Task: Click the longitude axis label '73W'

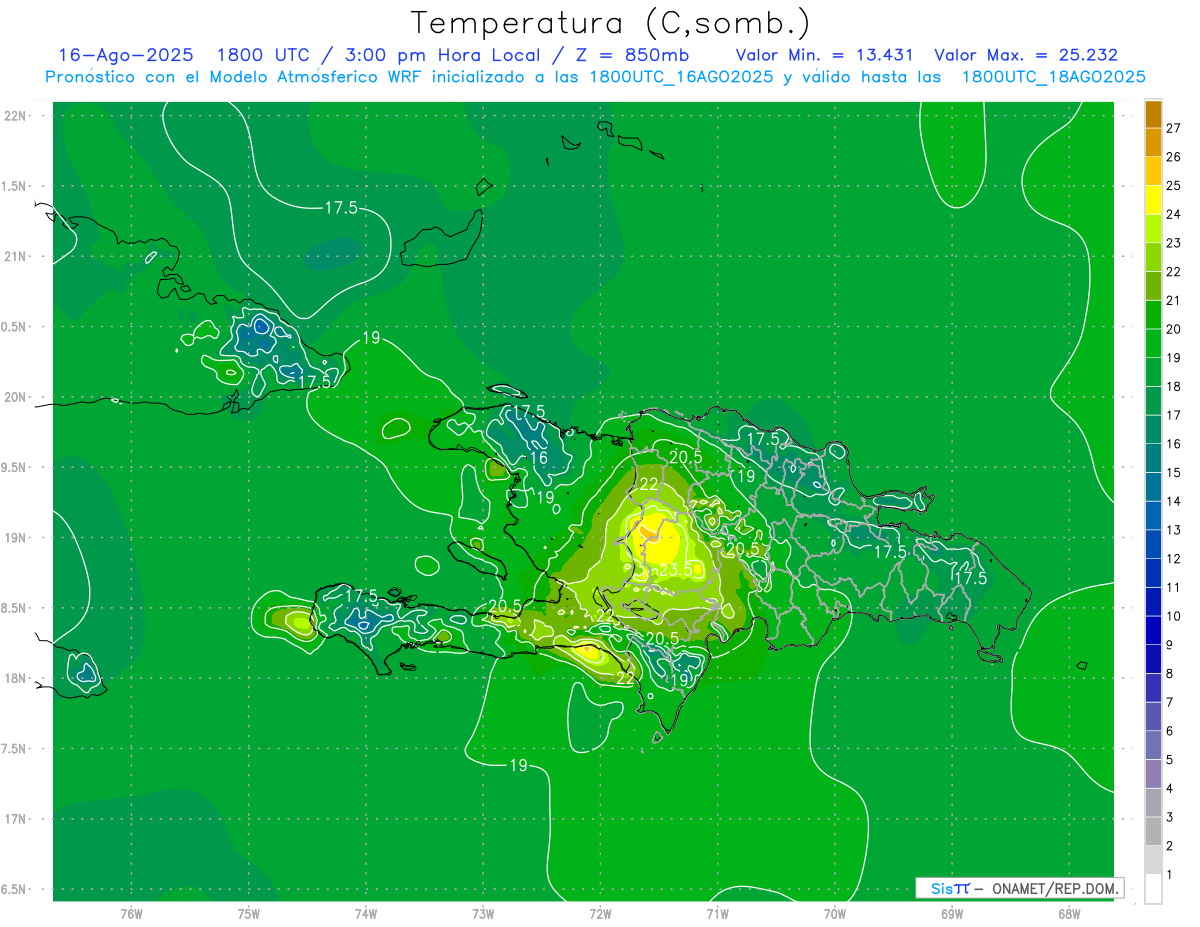Action: 483,913
